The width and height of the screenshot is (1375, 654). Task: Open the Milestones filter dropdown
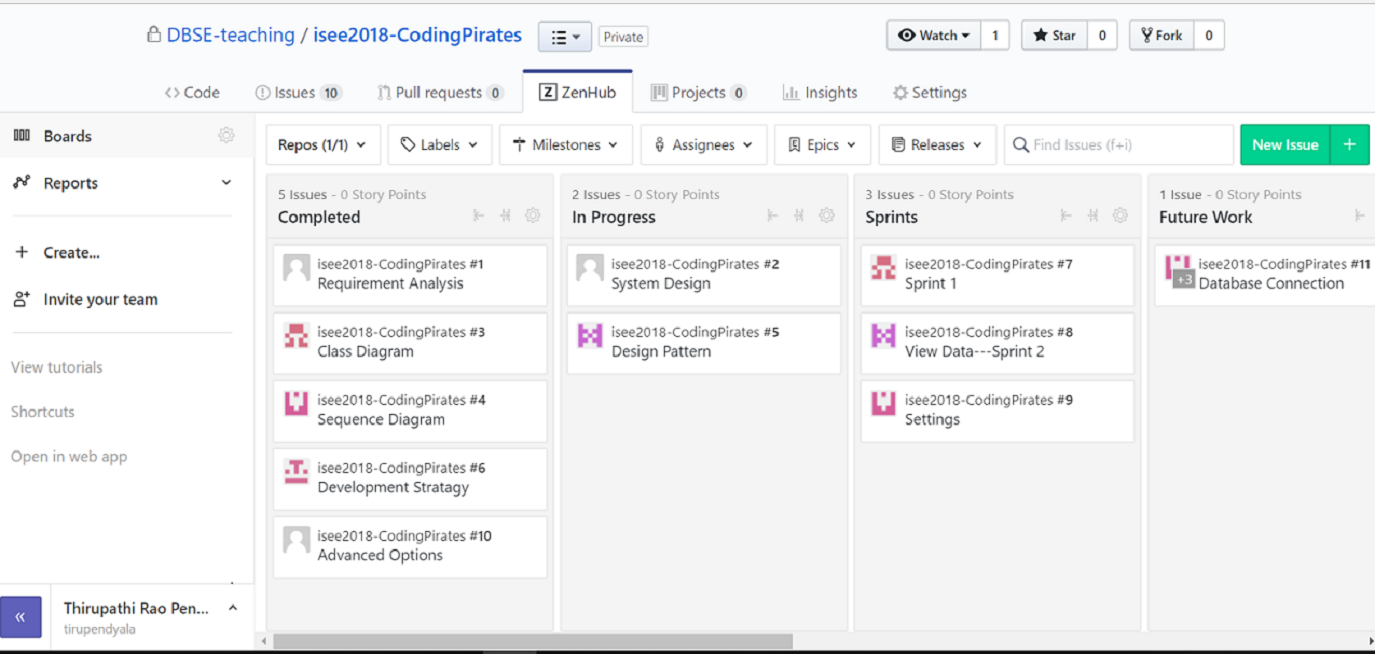(566, 145)
